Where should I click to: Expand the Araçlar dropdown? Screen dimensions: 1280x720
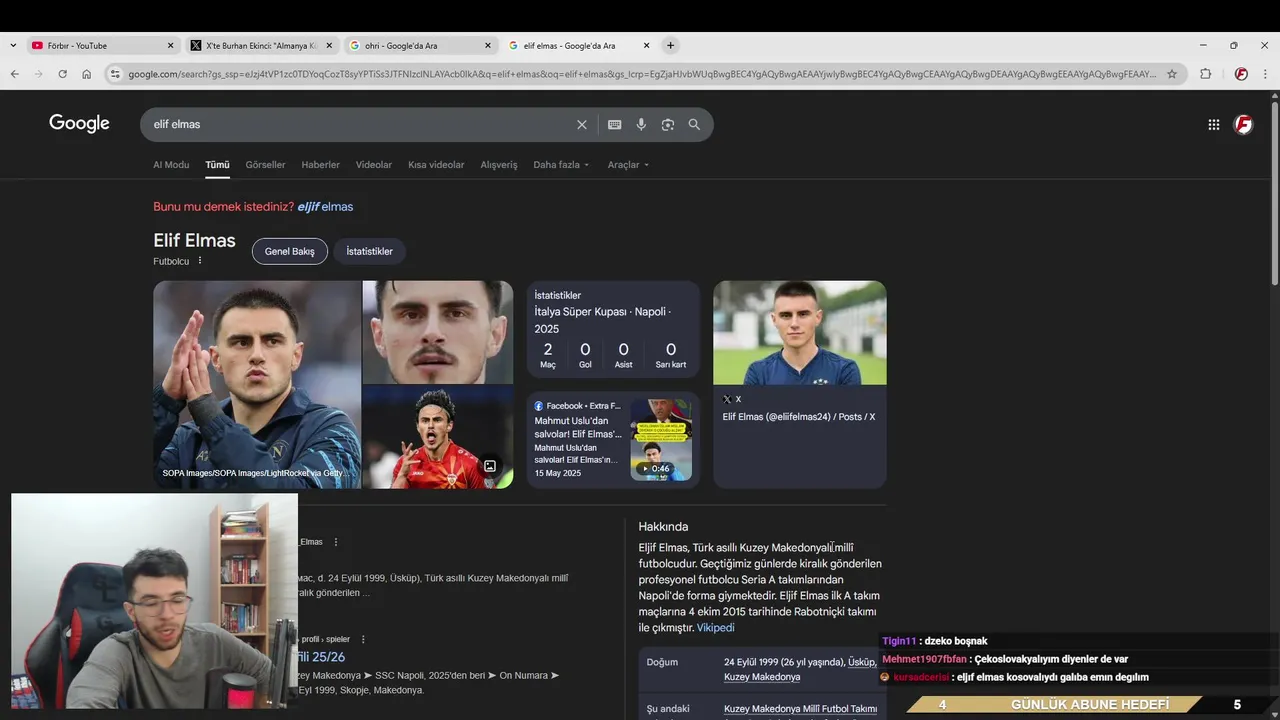click(x=628, y=165)
